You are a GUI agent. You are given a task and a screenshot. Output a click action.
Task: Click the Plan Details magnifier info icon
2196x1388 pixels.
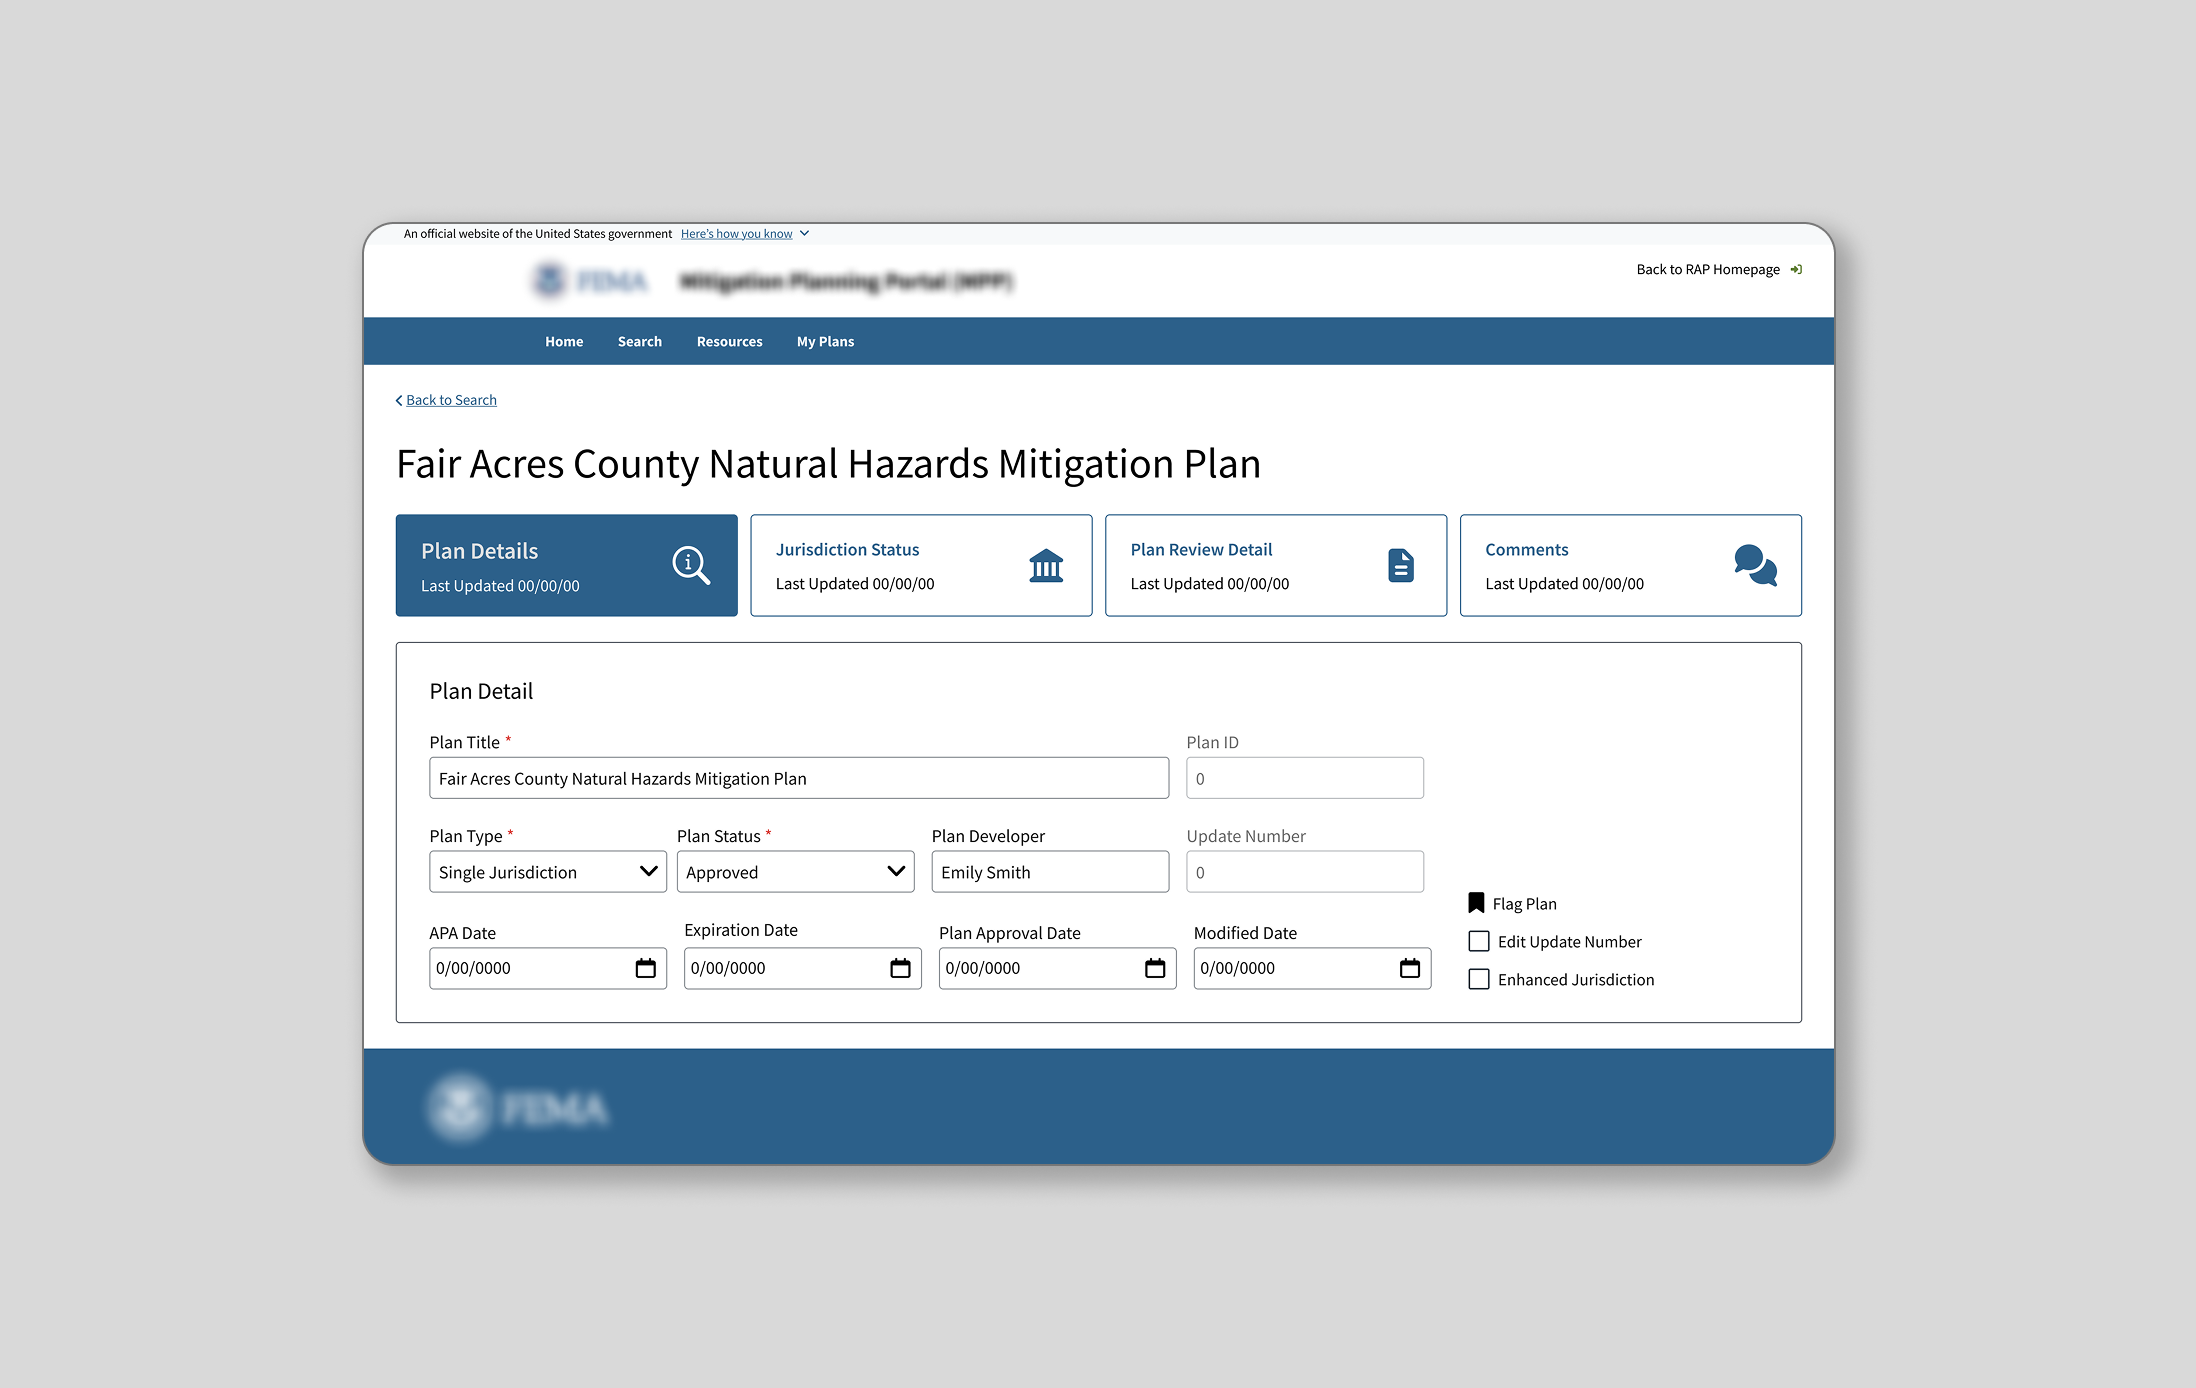click(690, 565)
